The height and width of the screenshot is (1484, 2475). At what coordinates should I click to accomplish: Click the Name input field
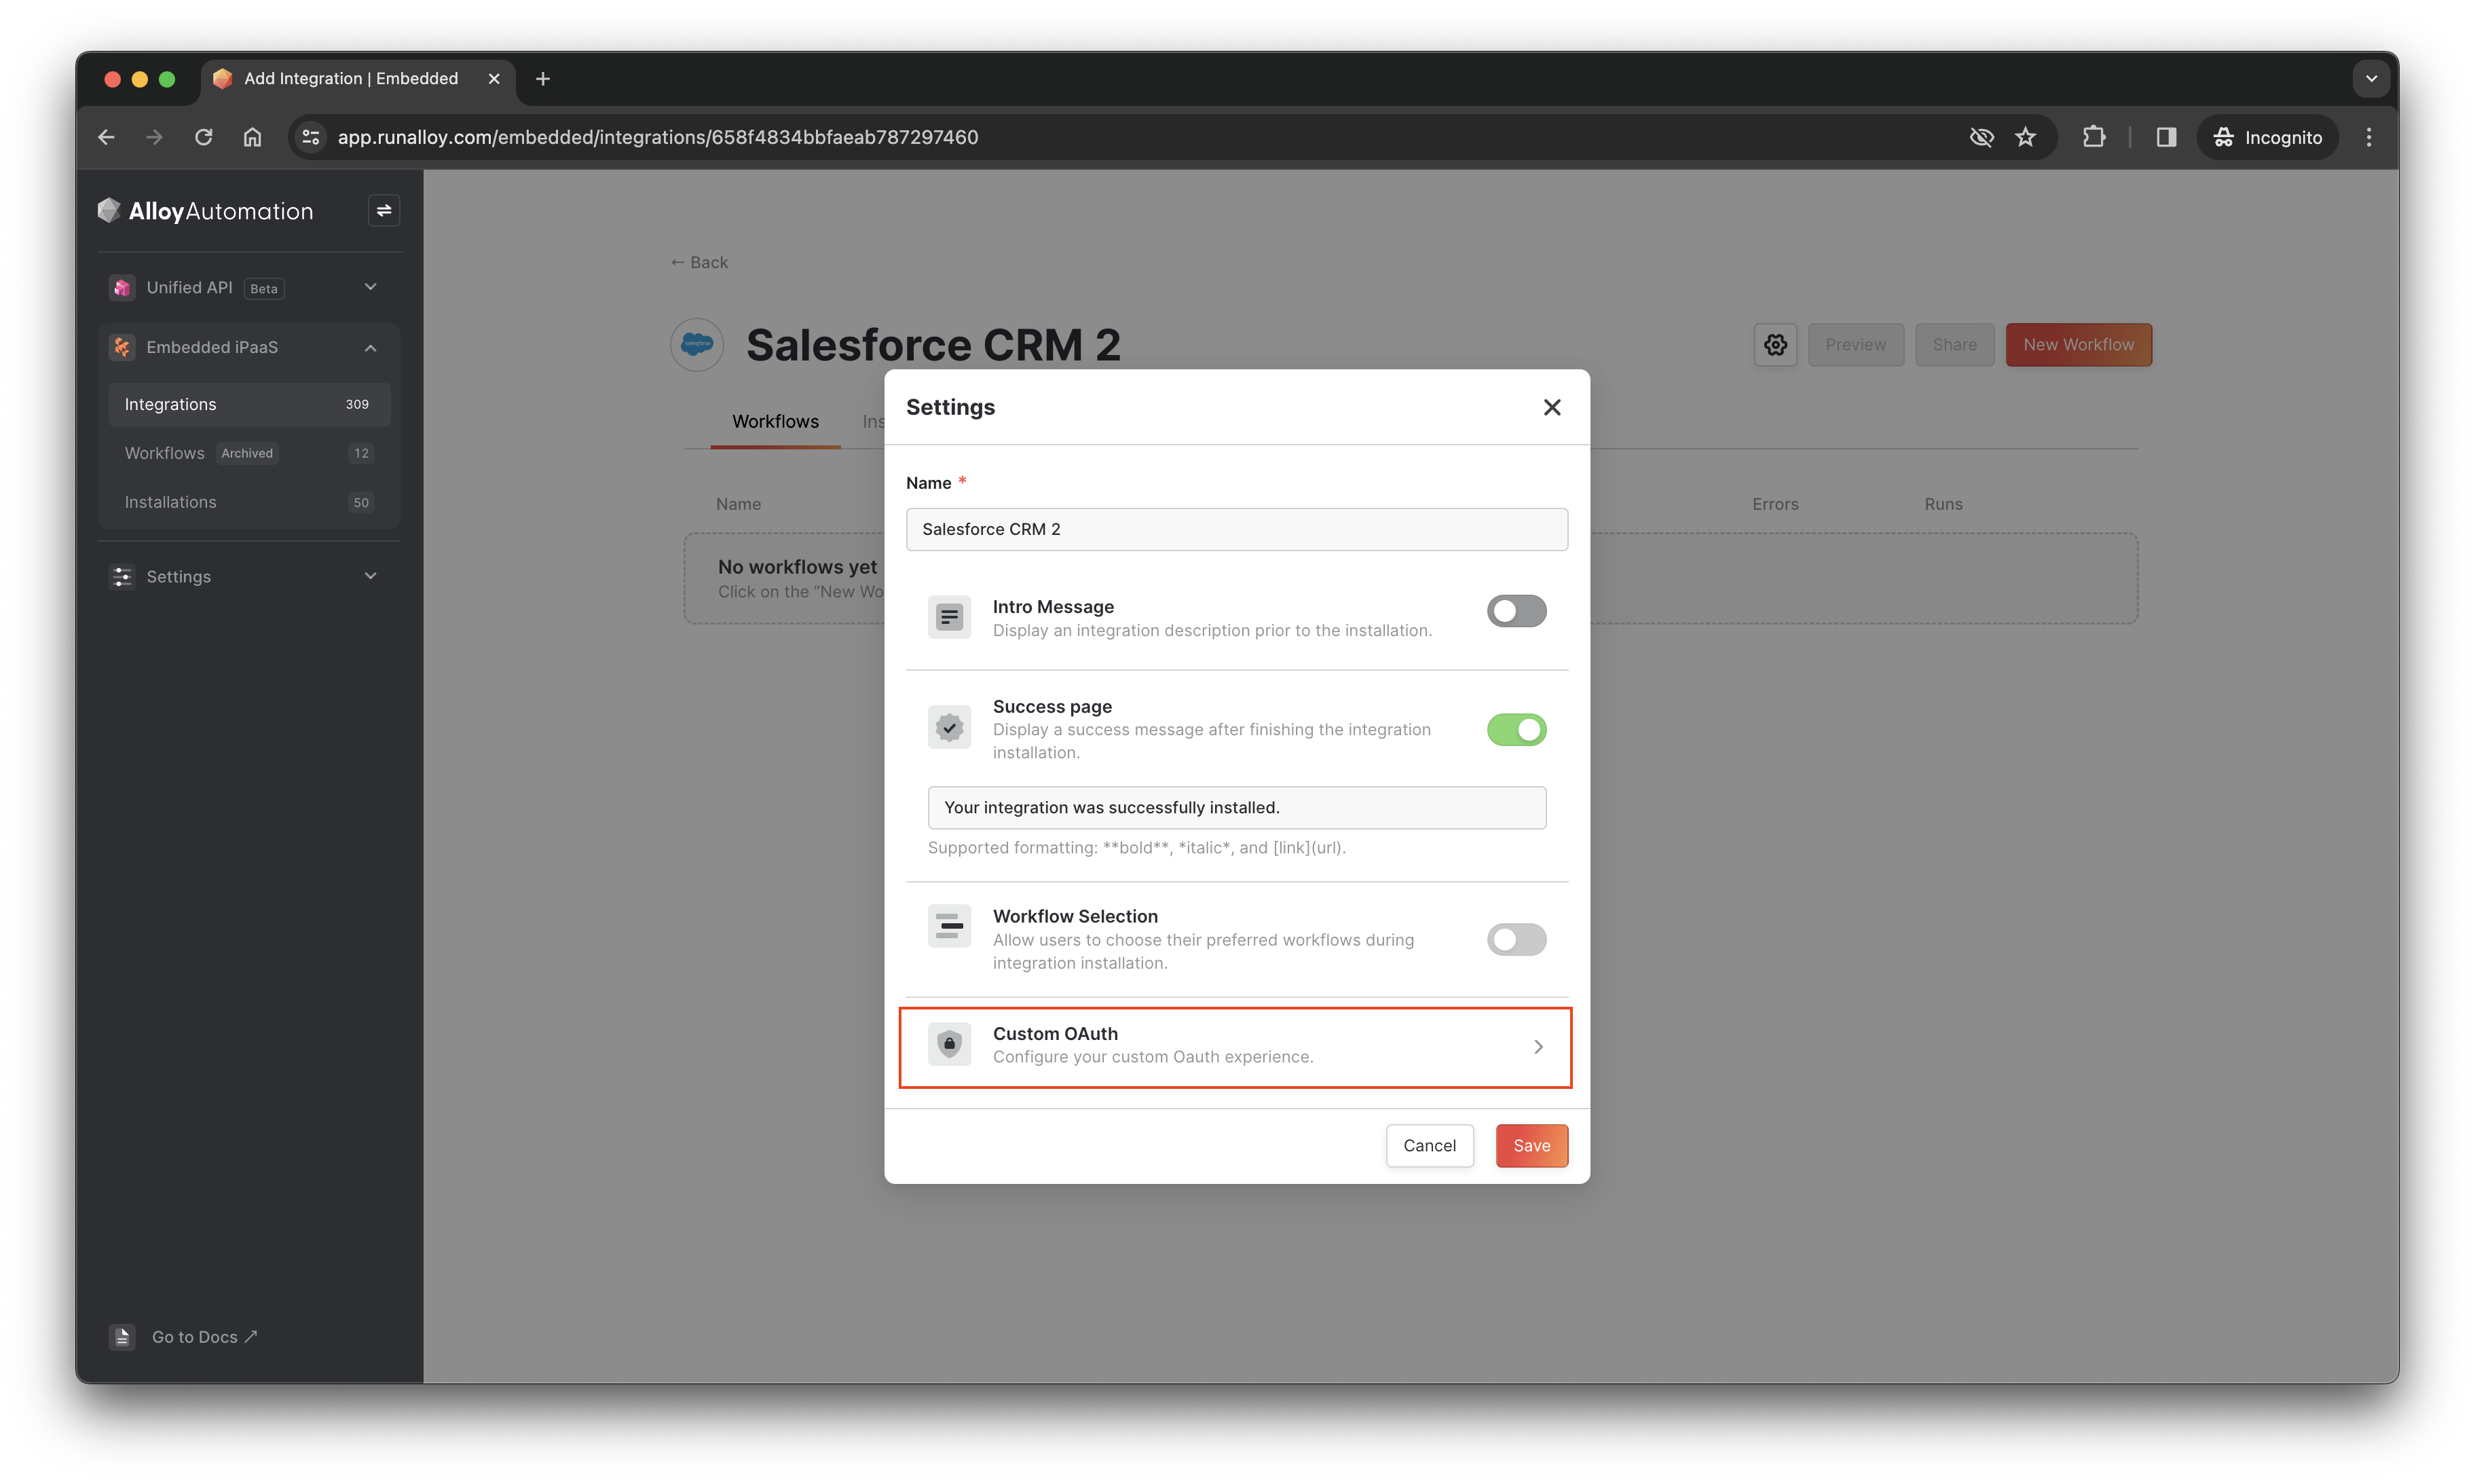pos(1236,529)
